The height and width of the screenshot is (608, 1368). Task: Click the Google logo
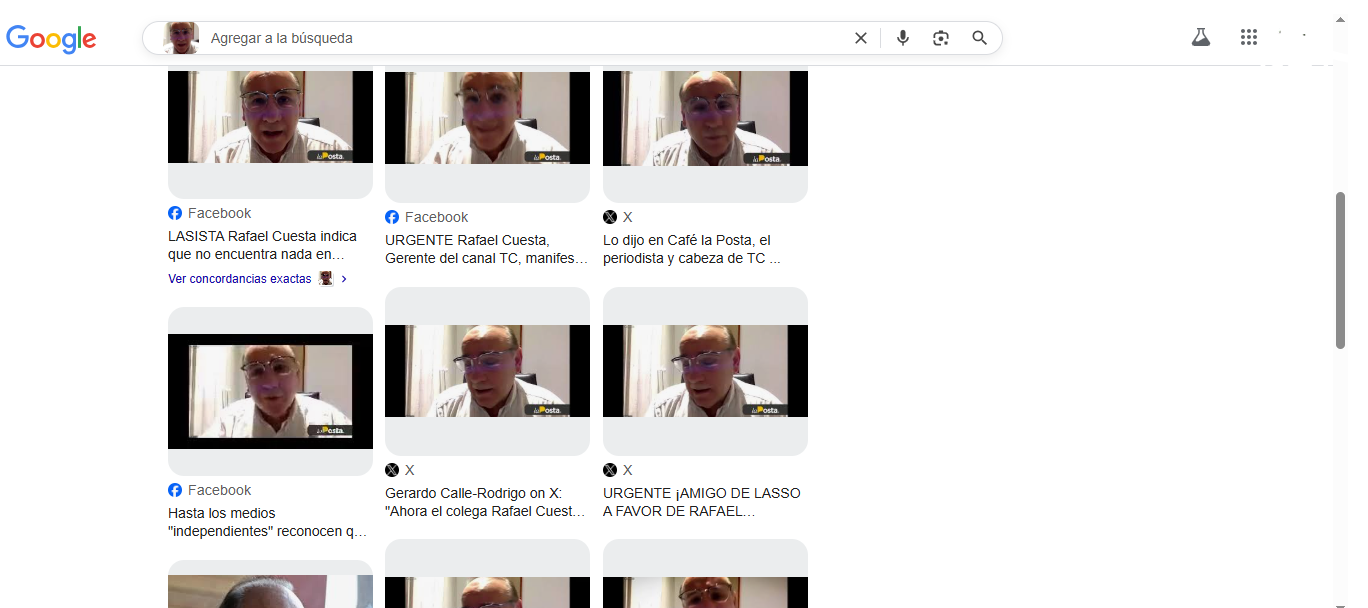(51, 38)
